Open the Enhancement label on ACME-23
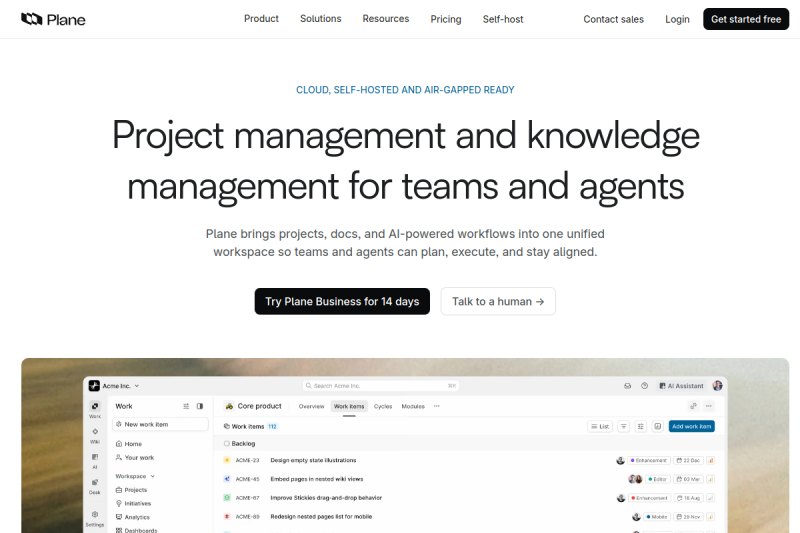Screen dimensions: 800x533 pyautogui.click(x=648, y=461)
